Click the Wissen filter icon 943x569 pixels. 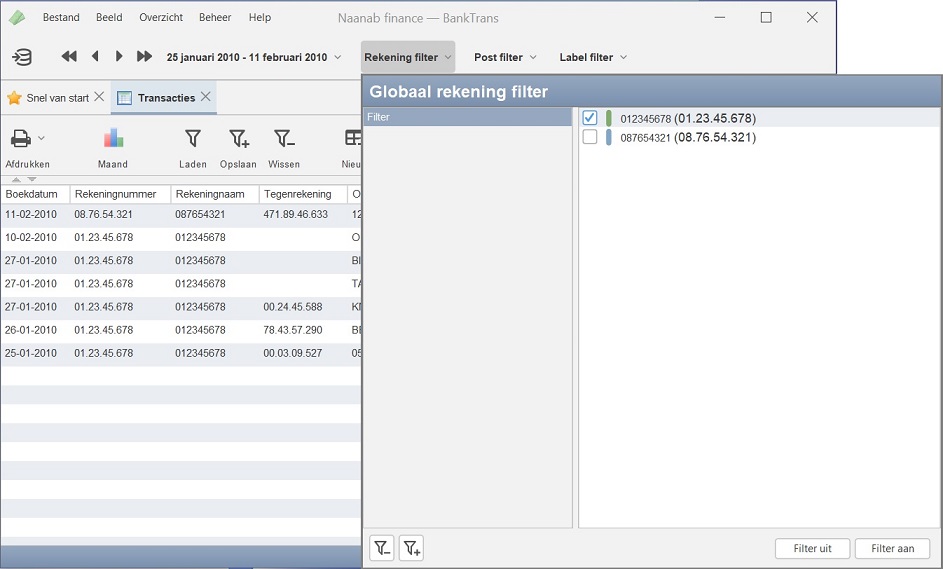[284, 139]
